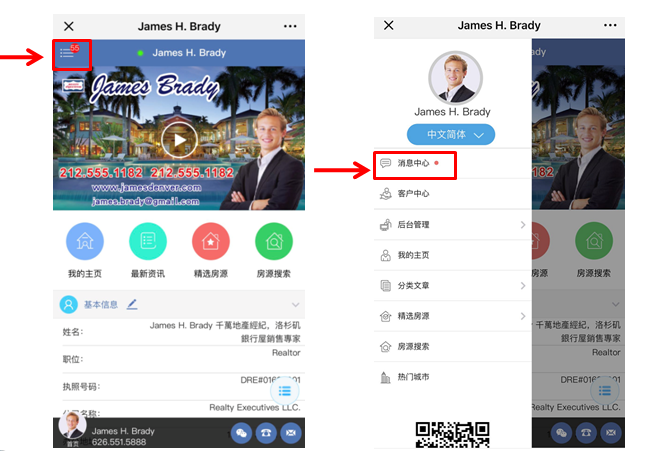
Task: Tap email button in left bottom bar
Action: (291, 433)
